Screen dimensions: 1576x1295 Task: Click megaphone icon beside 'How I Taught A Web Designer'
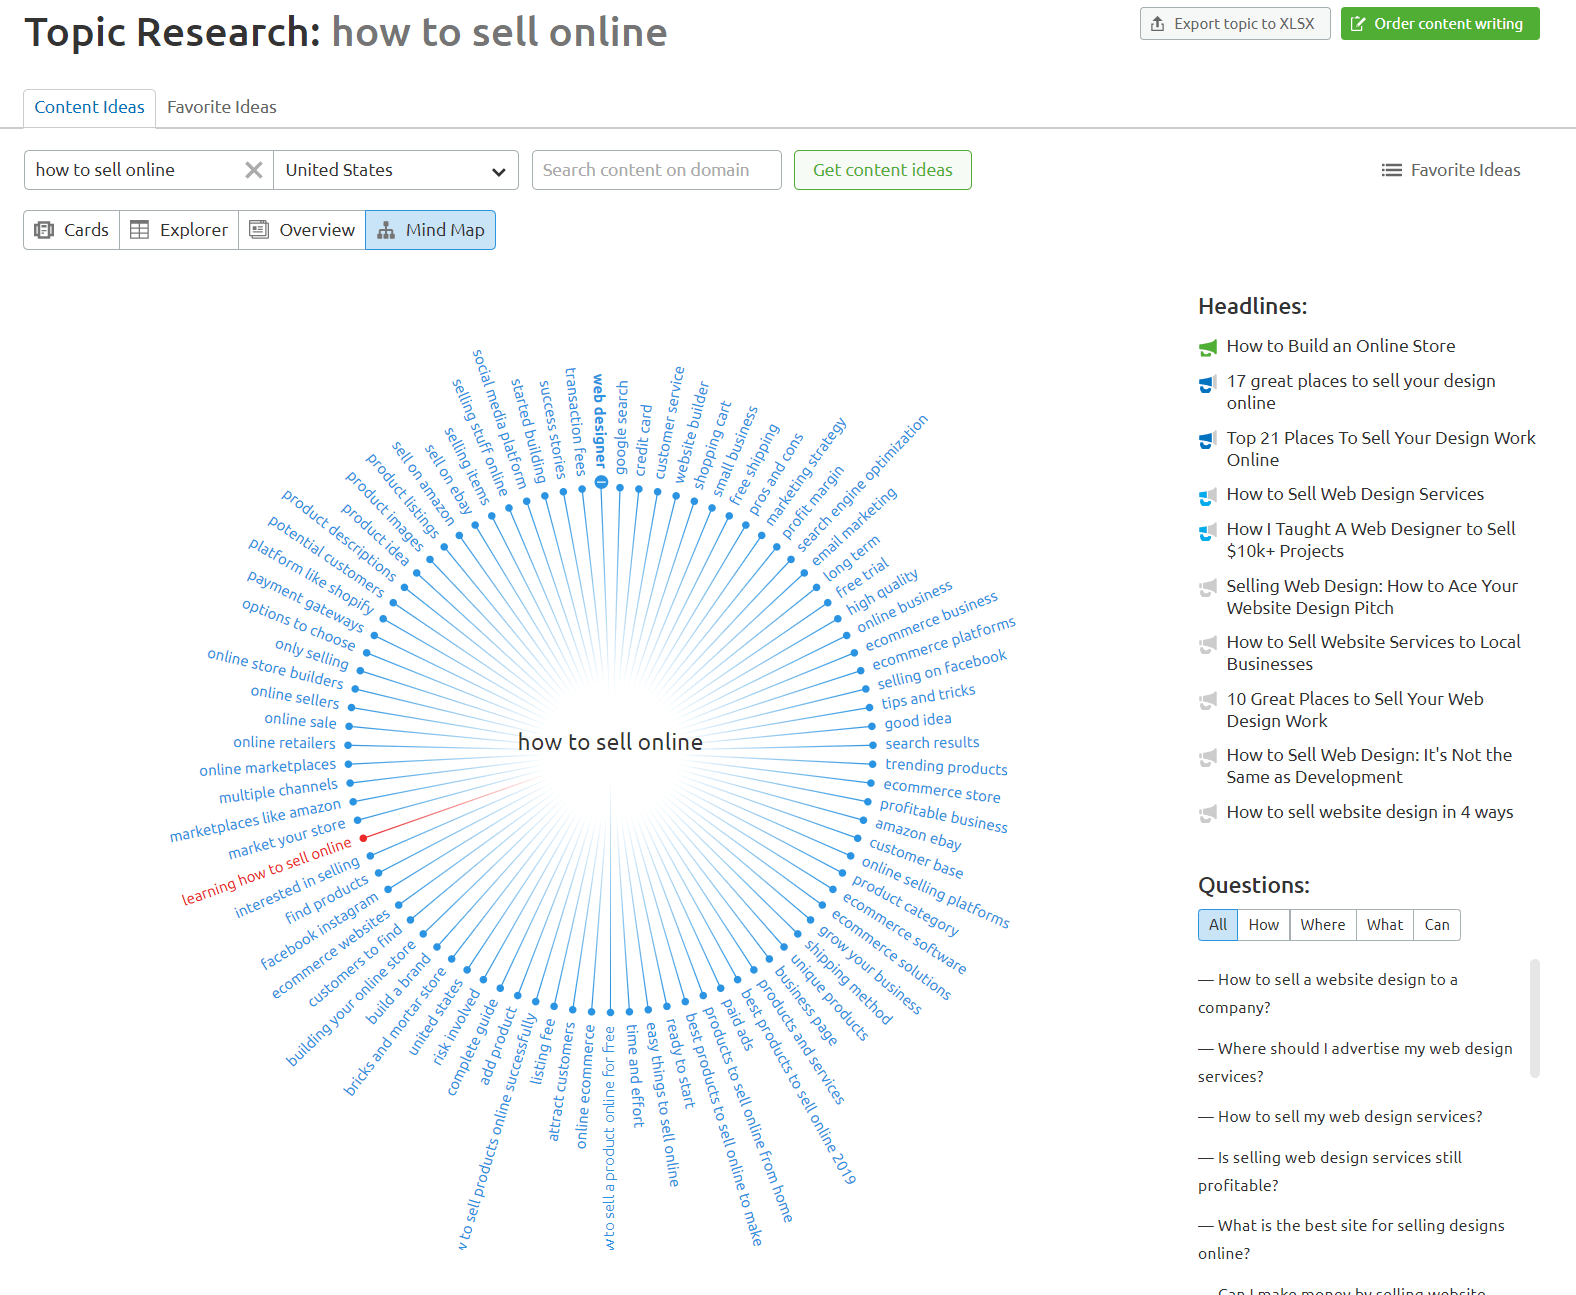coord(1208,531)
